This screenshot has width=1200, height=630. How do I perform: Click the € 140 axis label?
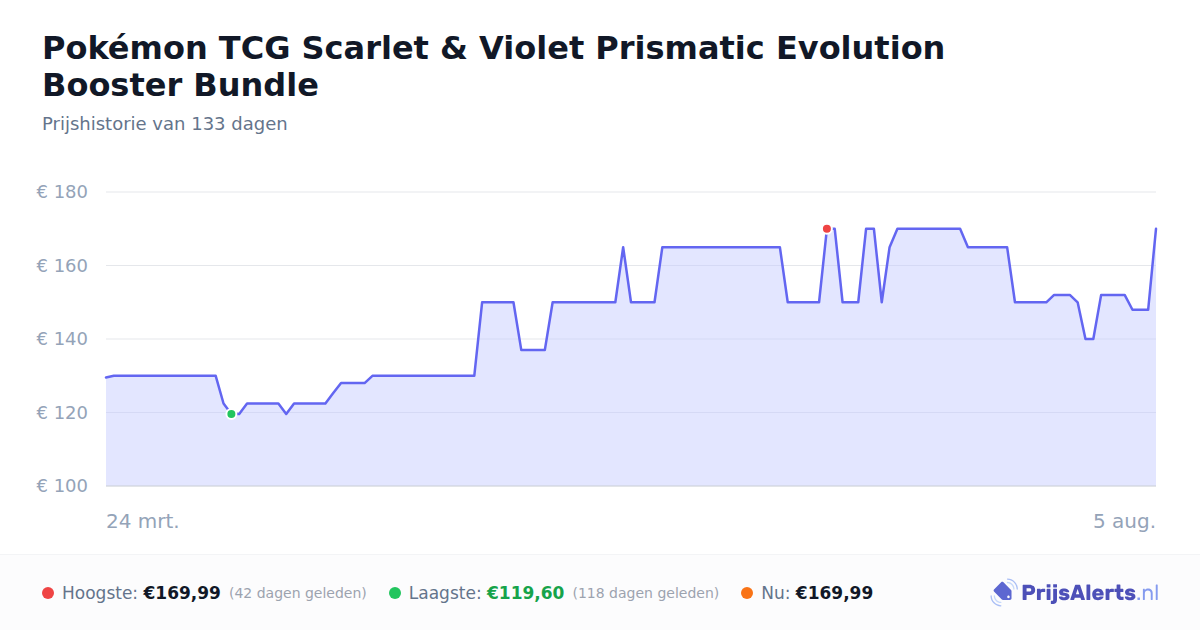point(63,339)
